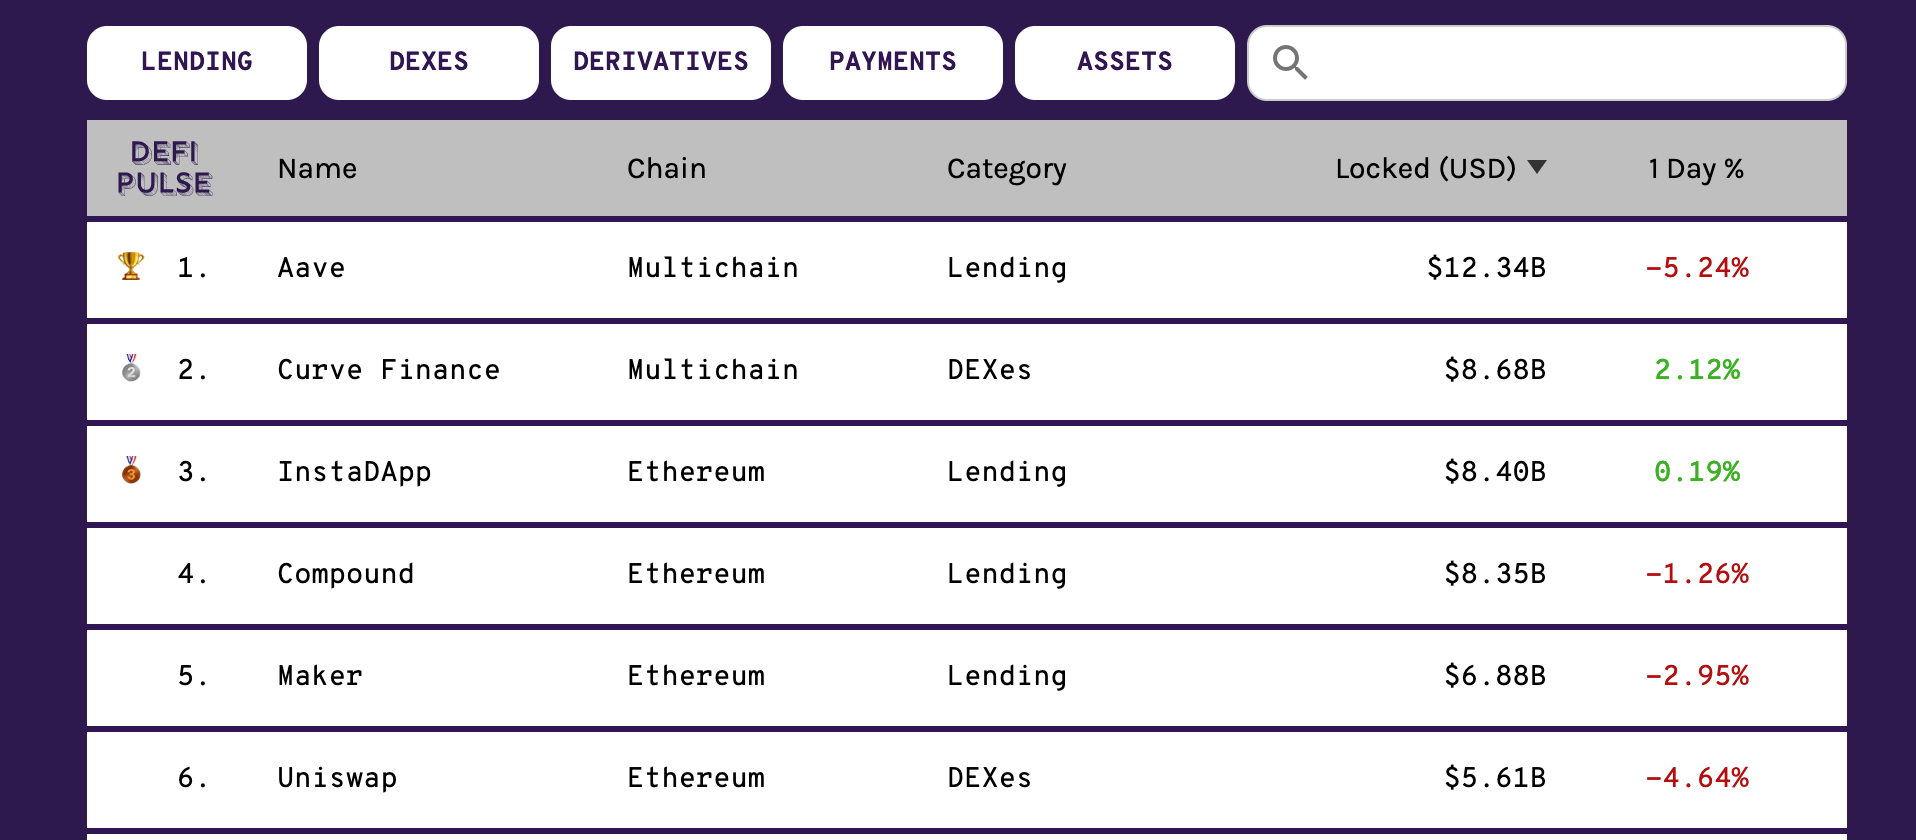Open the Derivatives category tab
Image resolution: width=1916 pixels, height=840 pixels.
[661, 63]
